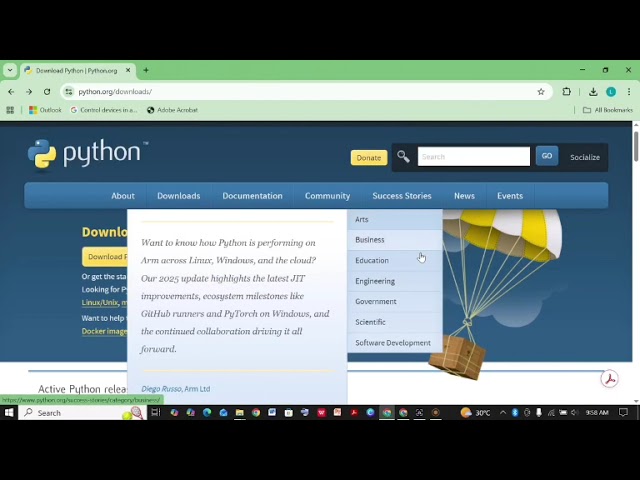Image resolution: width=640 pixels, height=480 pixels.
Task: Click the Windows taskbar Search box
Action: pyautogui.click(x=83, y=413)
